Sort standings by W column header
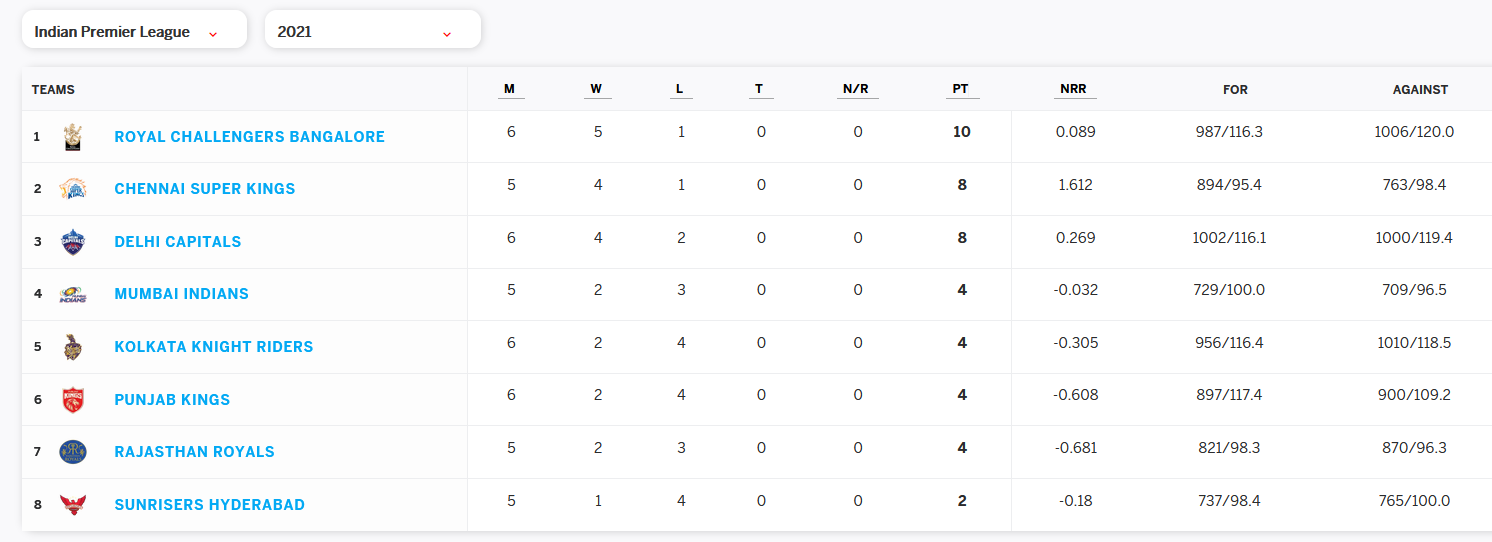Image resolution: width=1492 pixels, height=542 pixels. [x=596, y=89]
